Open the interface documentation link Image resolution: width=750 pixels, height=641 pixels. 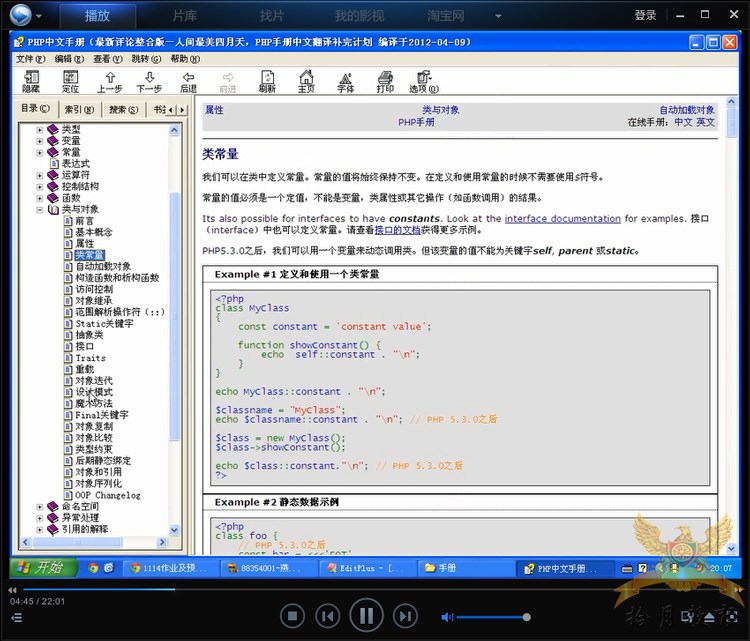562,218
